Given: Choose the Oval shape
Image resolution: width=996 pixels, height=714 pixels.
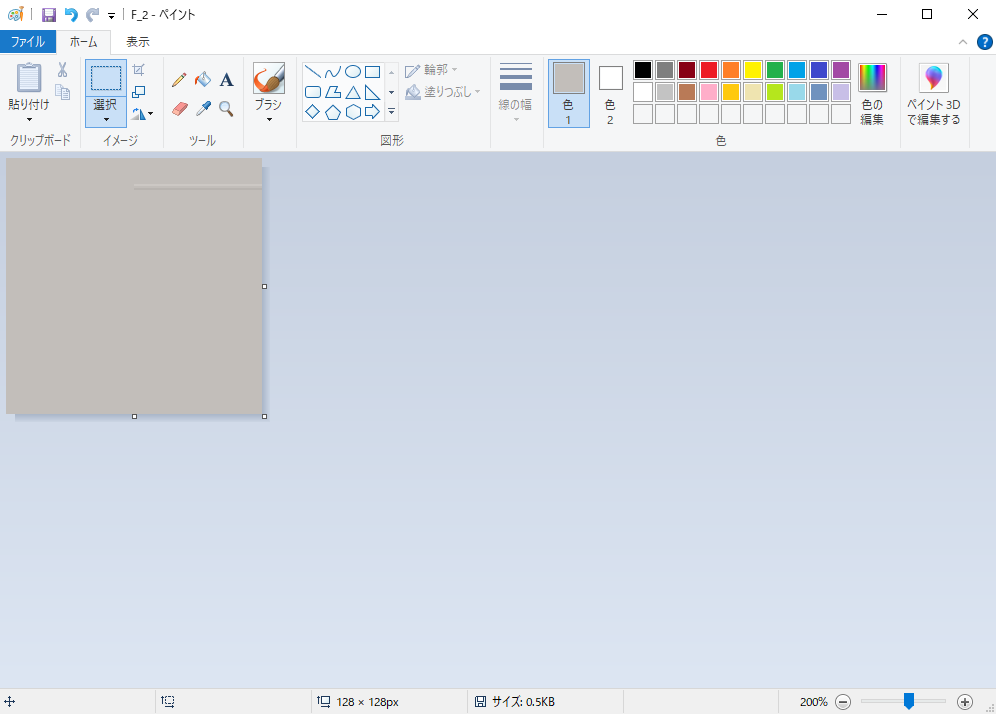Looking at the screenshot, I should pyautogui.click(x=353, y=72).
